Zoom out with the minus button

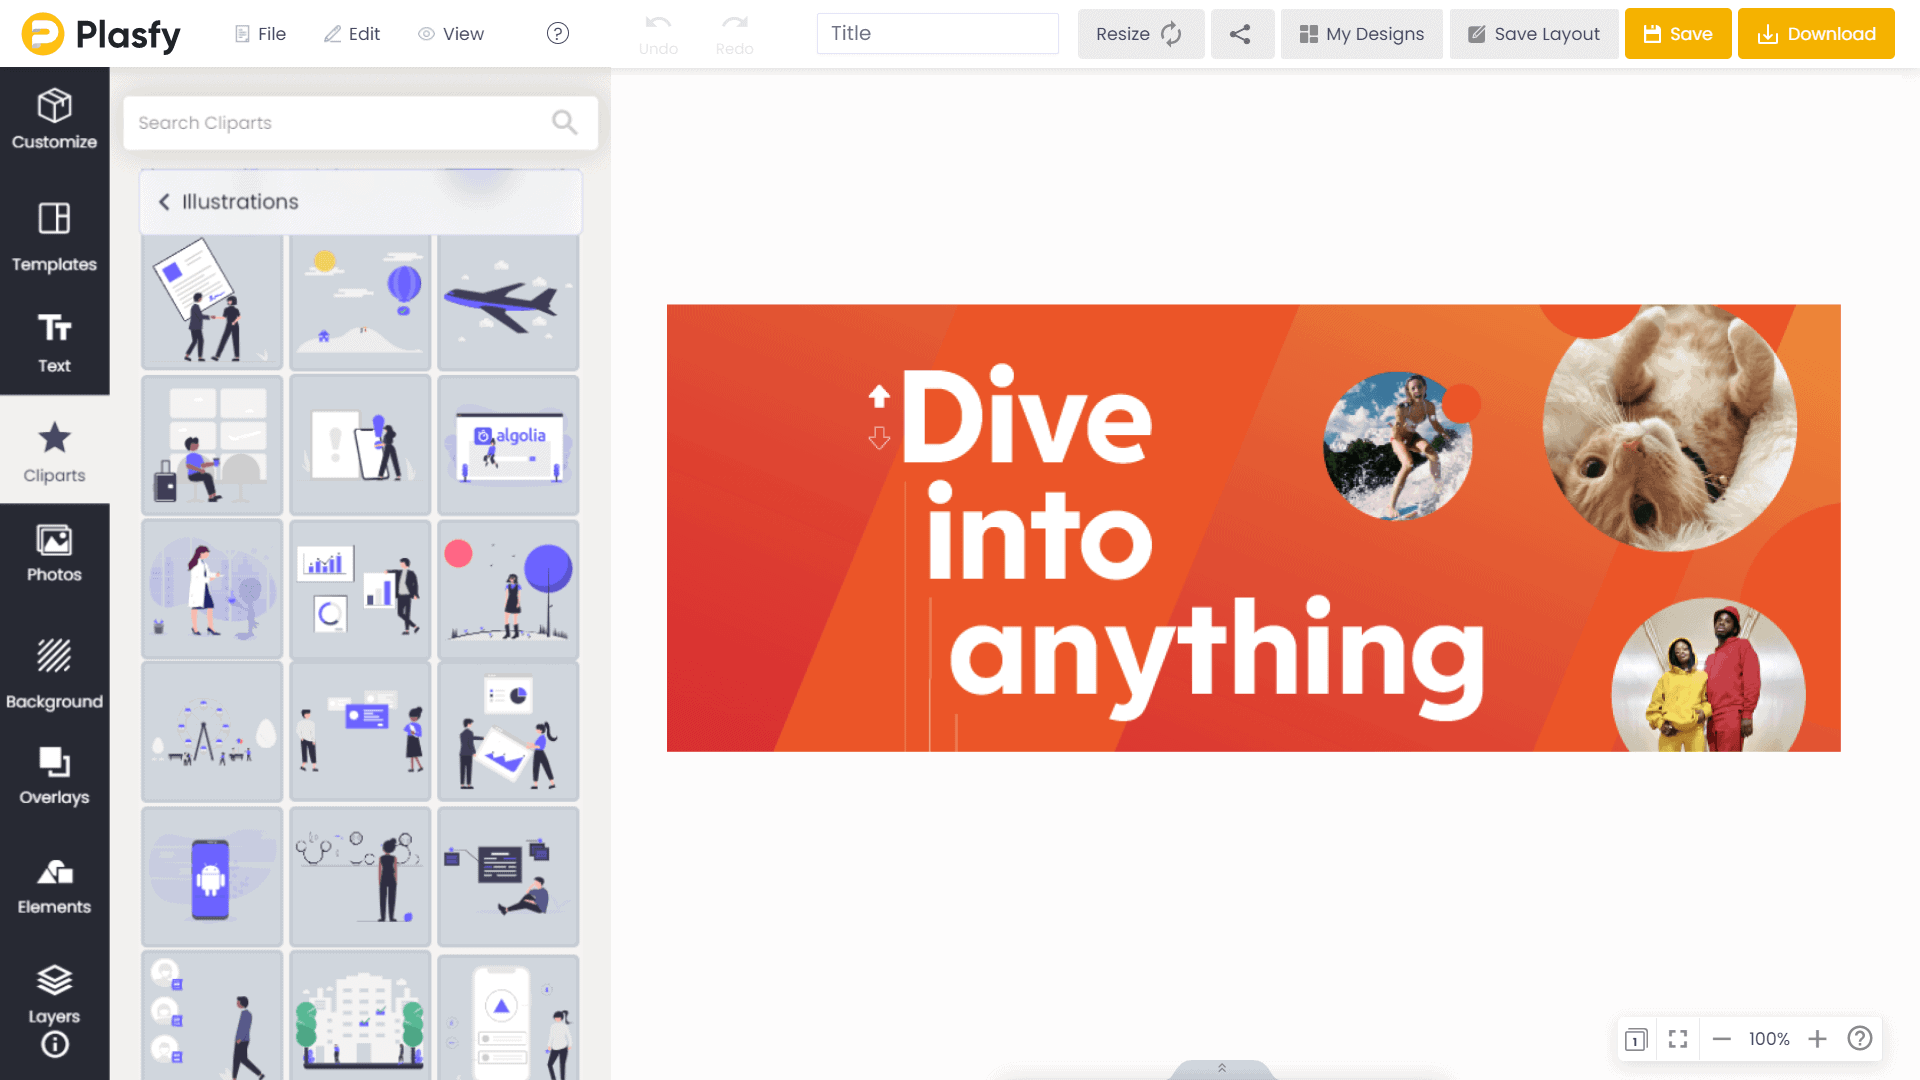coord(1721,1039)
